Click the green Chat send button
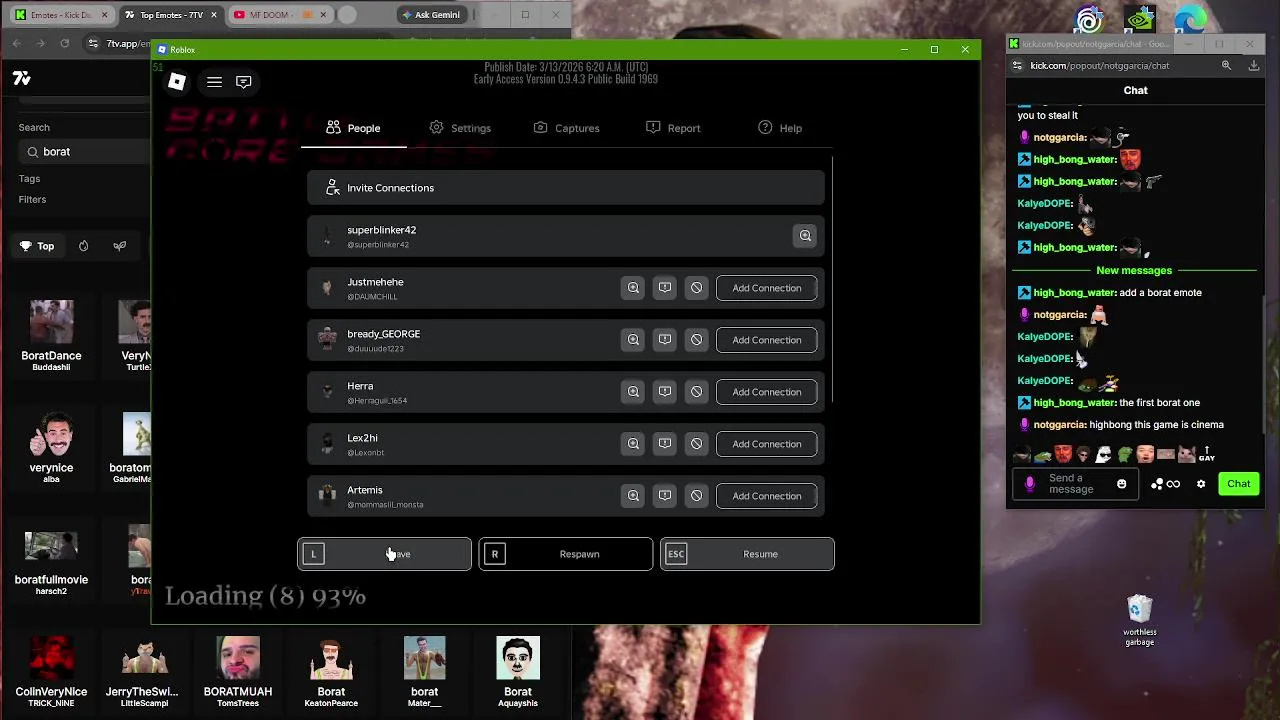1280x720 pixels. pyautogui.click(x=1238, y=484)
